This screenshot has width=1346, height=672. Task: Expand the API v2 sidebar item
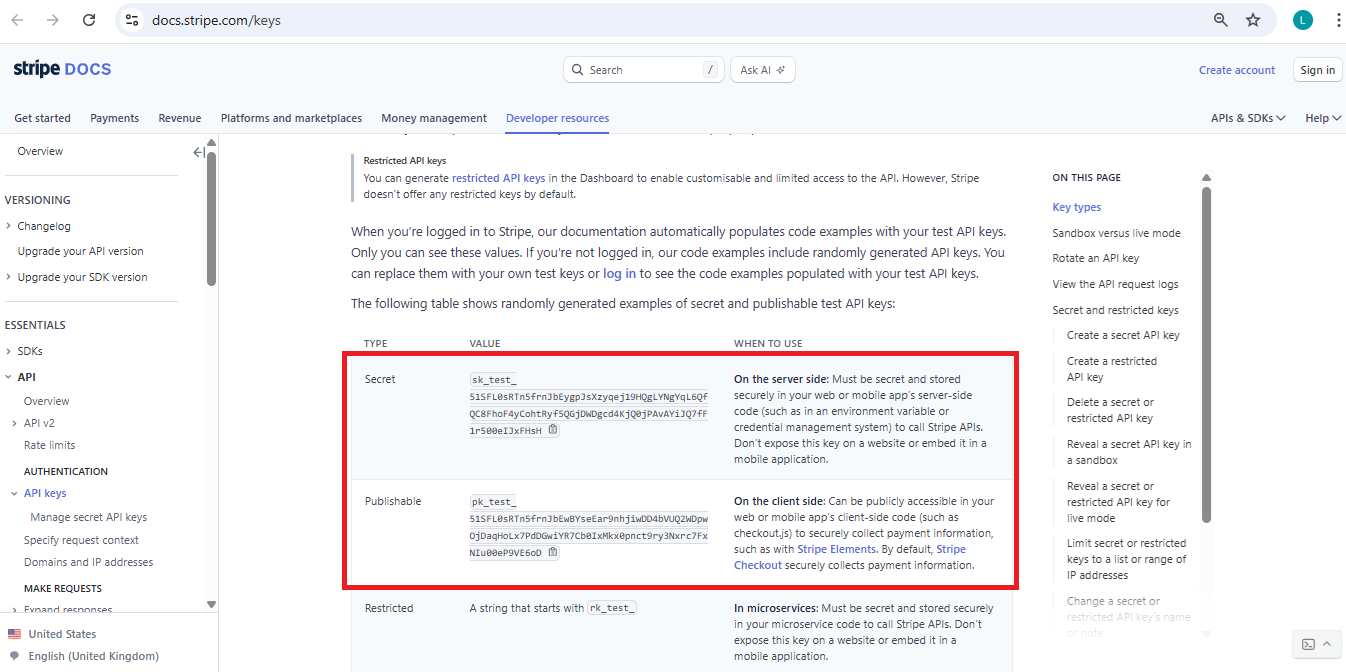click(15, 423)
